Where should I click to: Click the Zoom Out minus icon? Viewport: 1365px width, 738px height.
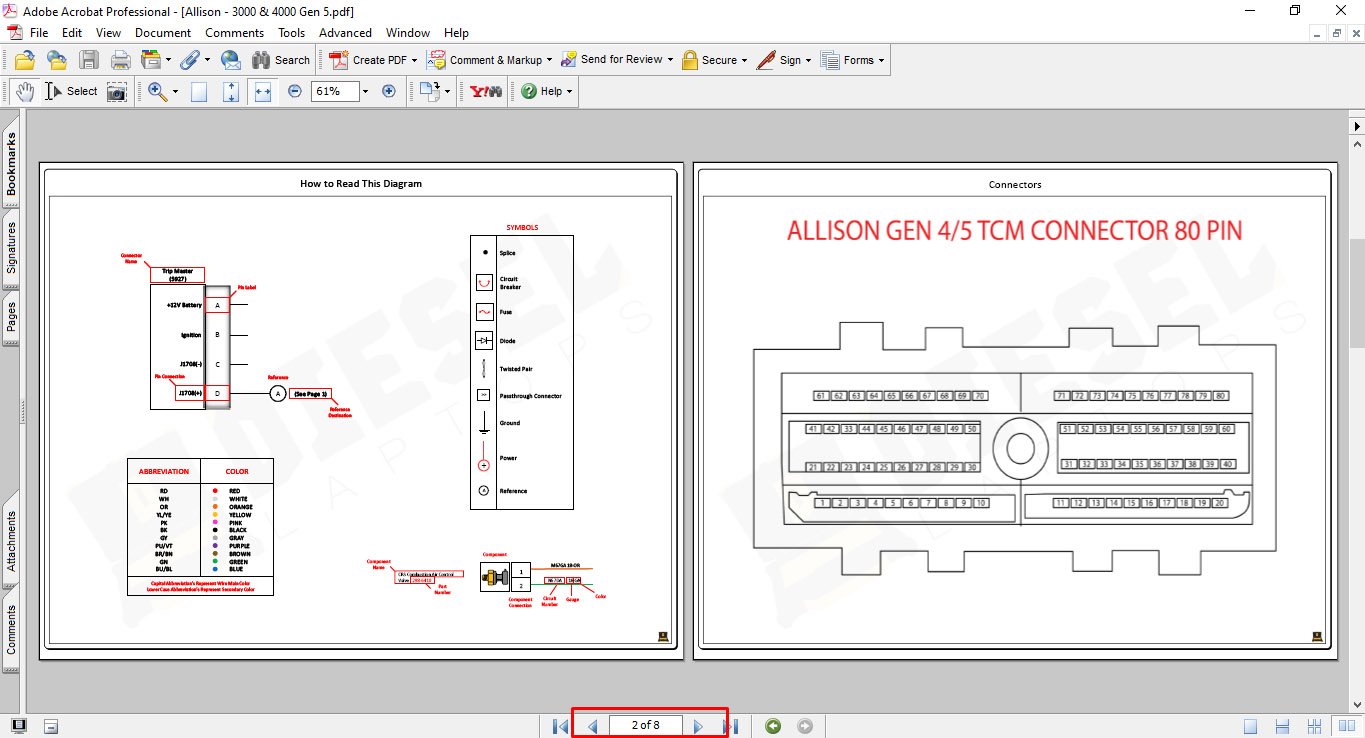[295, 91]
